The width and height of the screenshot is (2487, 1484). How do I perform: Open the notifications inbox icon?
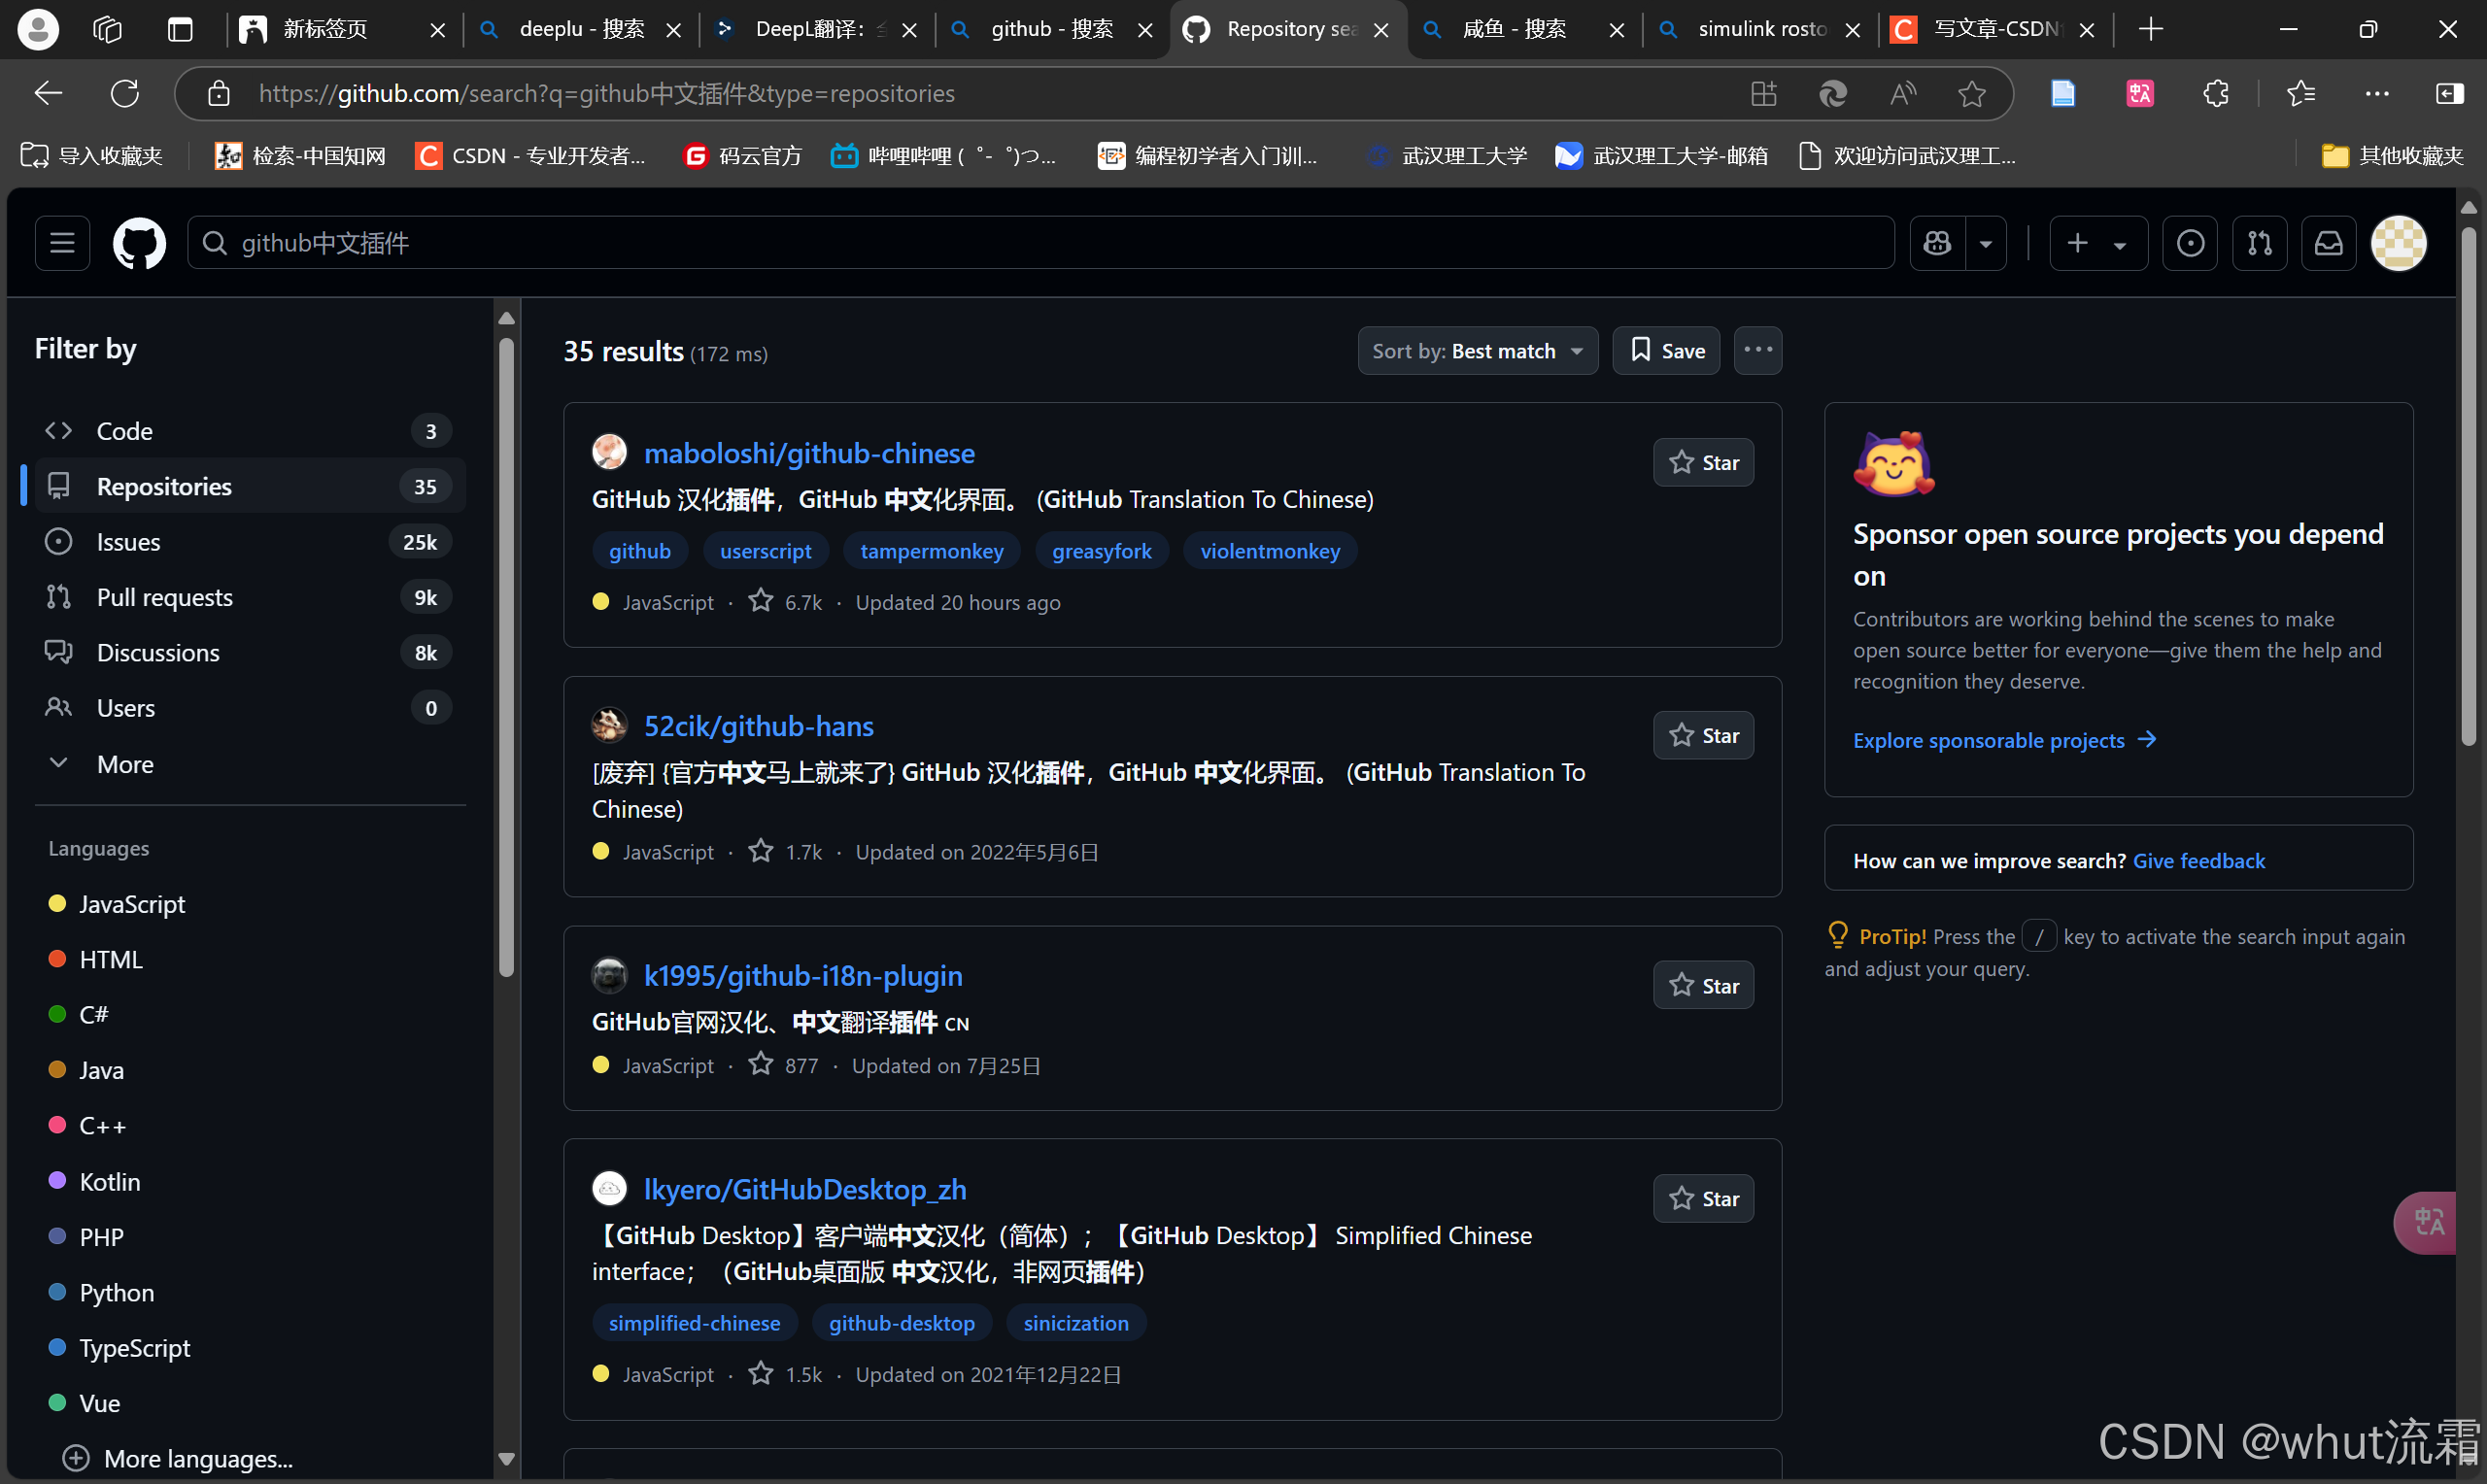[2329, 243]
